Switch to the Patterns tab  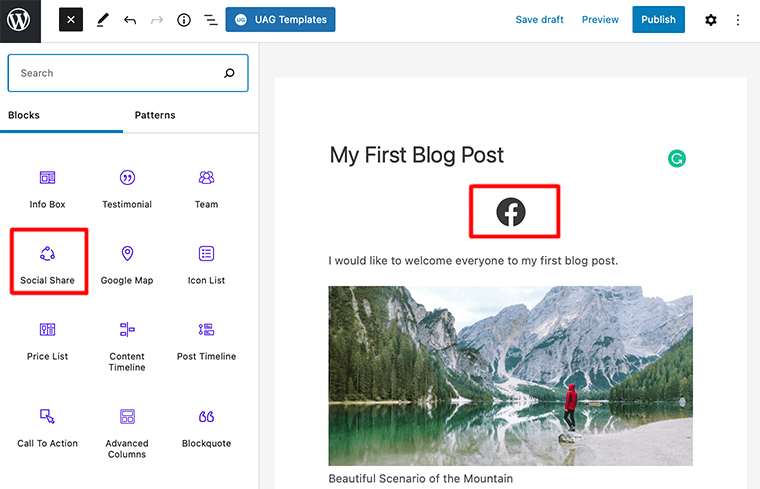click(x=155, y=115)
